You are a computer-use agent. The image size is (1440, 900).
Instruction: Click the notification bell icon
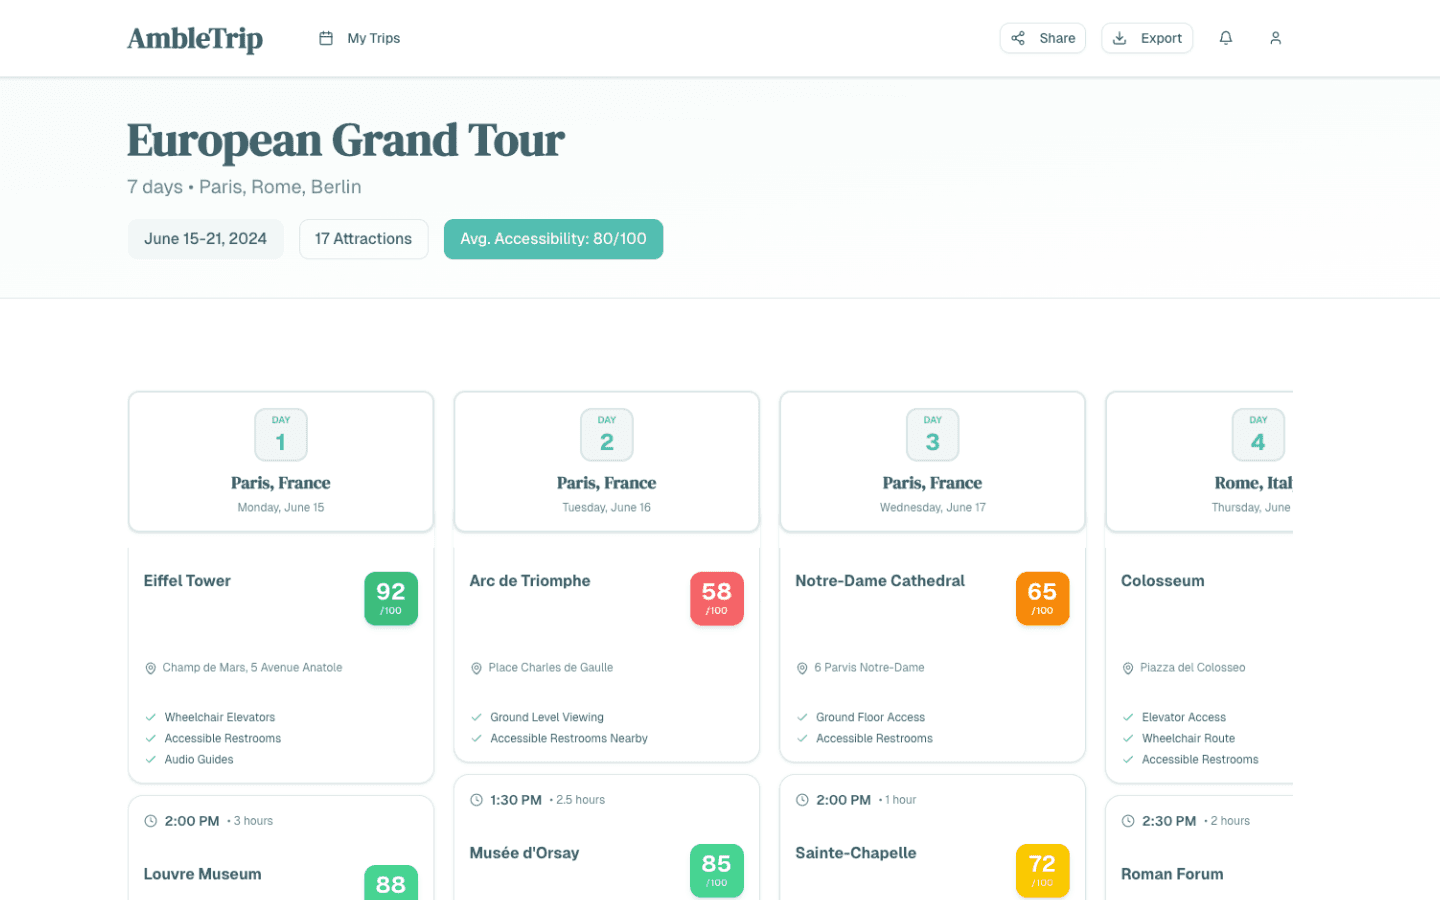coord(1226,37)
